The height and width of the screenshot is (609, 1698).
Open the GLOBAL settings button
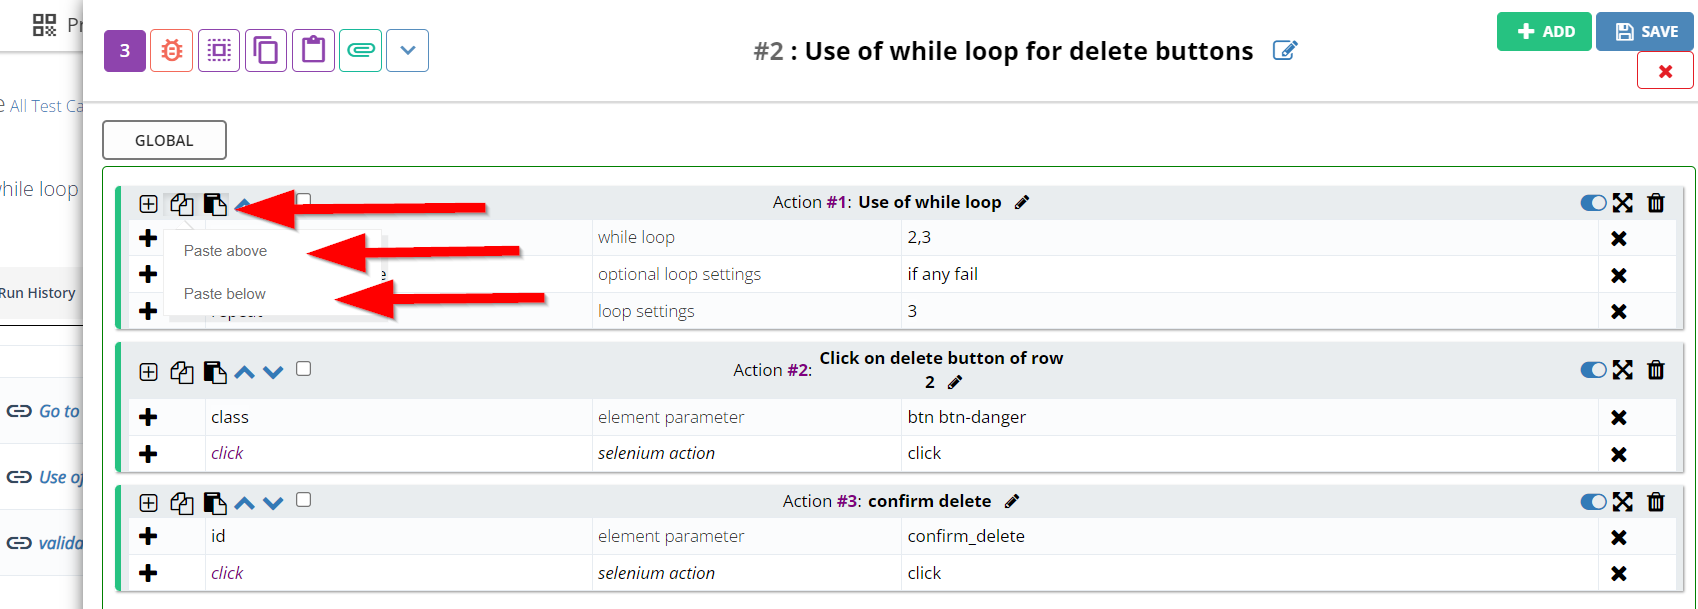[164, 140]
